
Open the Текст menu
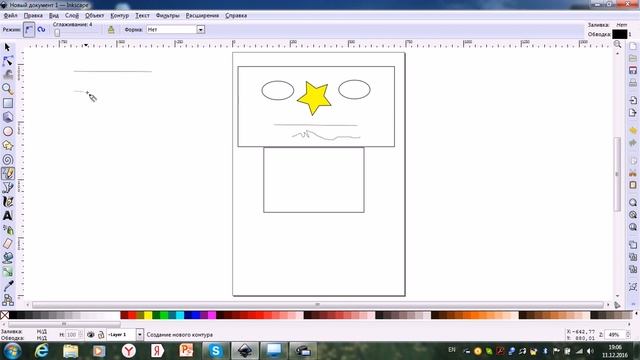[x=142, y=16]
